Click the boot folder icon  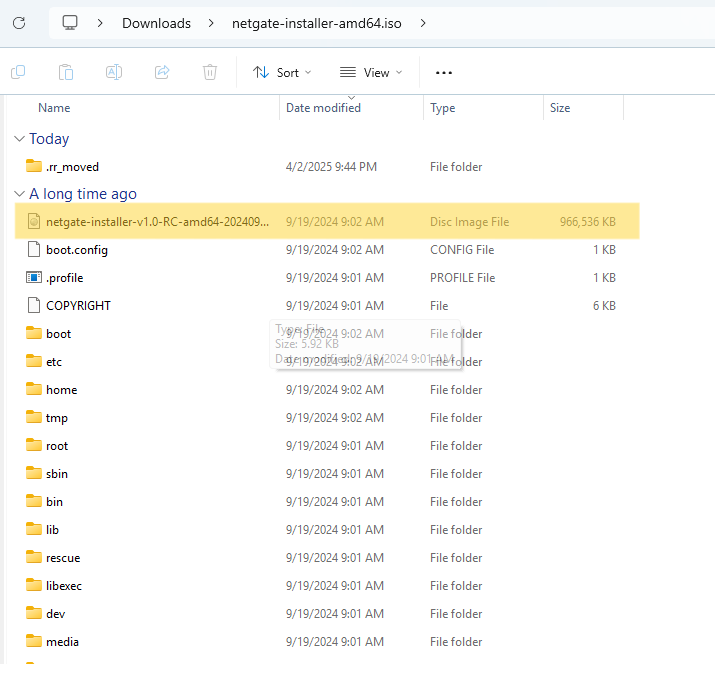coord(34,333)
